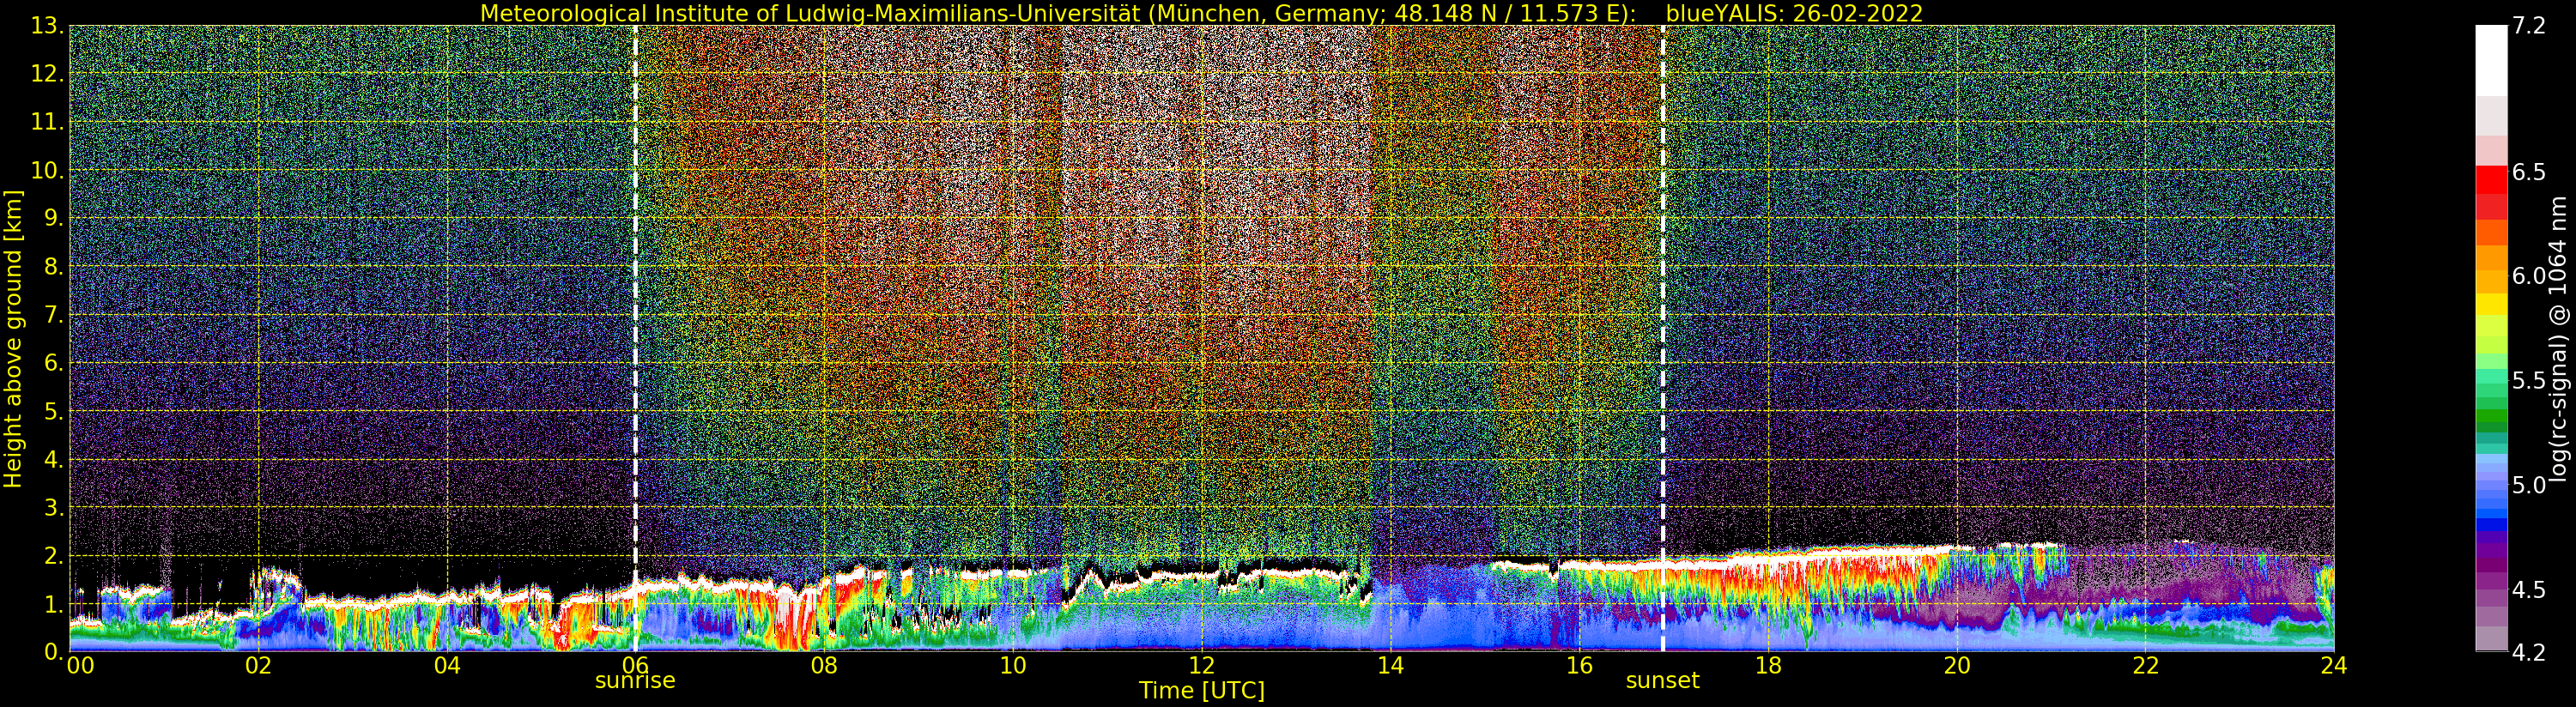2576x707 pixels.
Task: Click the "12" time axis tick label
Action: coord(1202,665)
